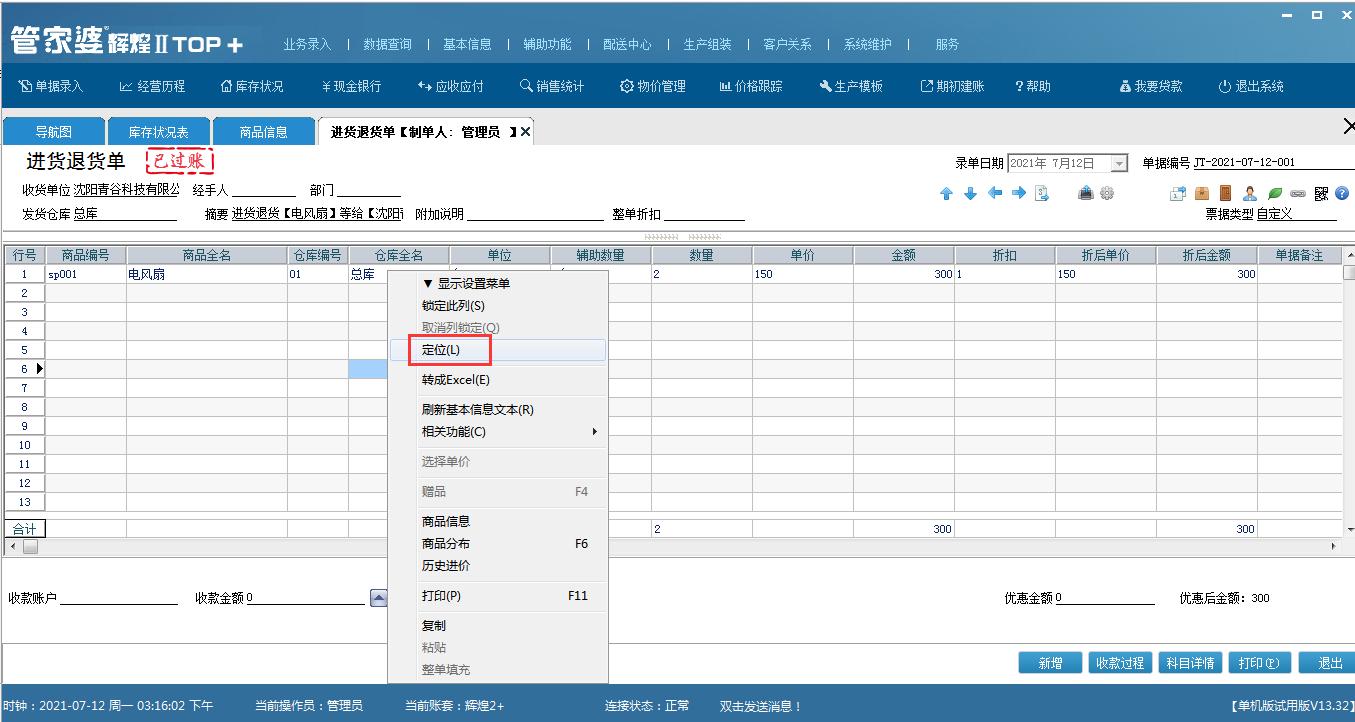Open the blue help question-mark icon
The height and width of the screenshot is (722, 1355).
click(x=1341, y=192)
